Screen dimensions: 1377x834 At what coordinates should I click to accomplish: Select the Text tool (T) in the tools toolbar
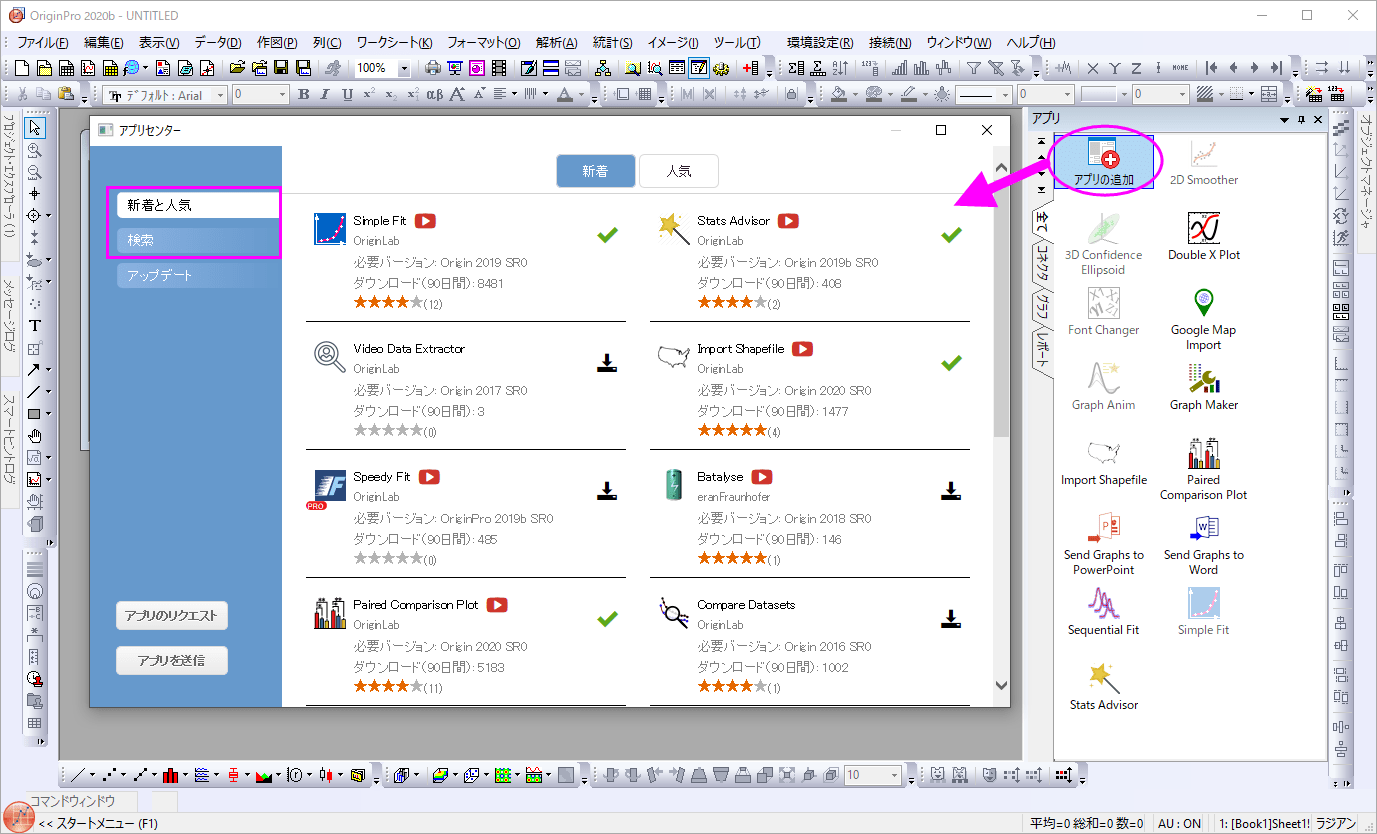point(35,325)
